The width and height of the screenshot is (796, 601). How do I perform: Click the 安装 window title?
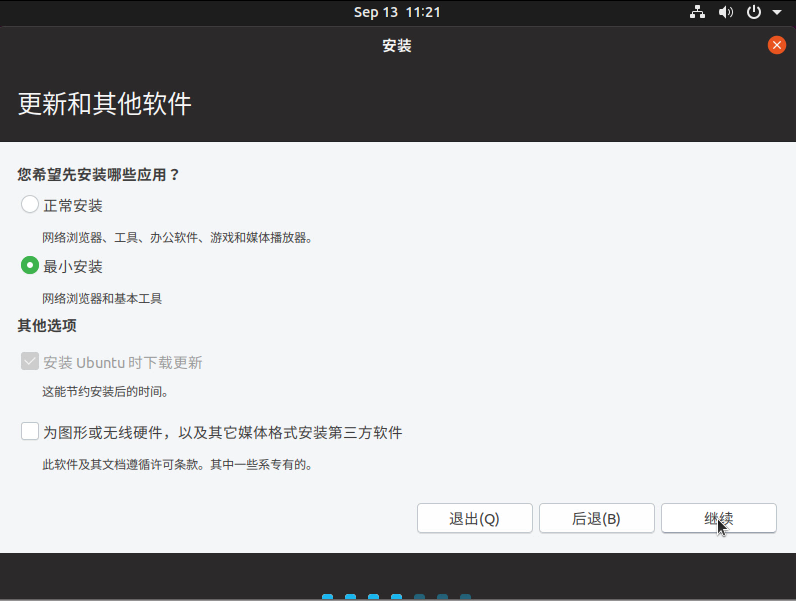coord(397,46)
